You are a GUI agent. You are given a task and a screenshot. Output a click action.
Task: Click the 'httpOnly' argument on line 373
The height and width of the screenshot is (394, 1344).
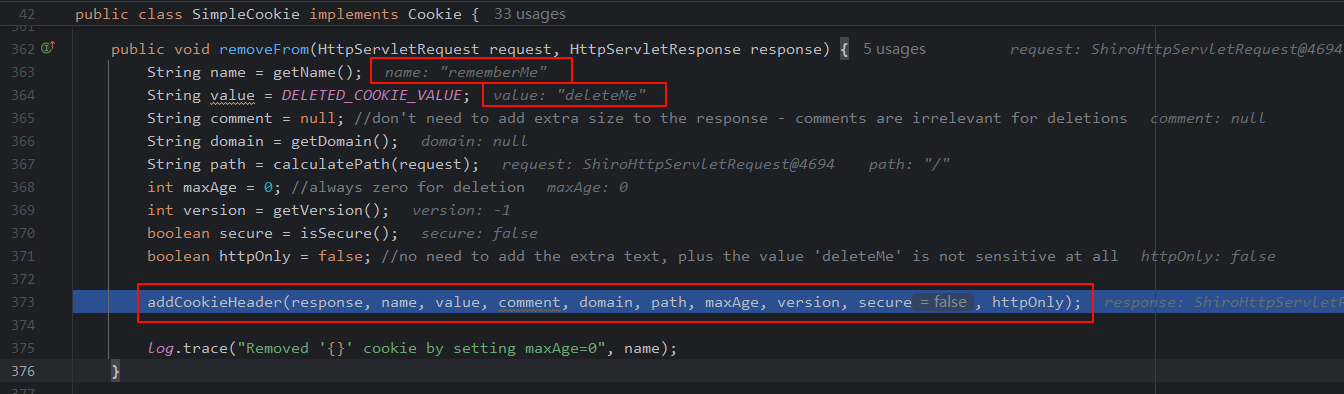1028,302
